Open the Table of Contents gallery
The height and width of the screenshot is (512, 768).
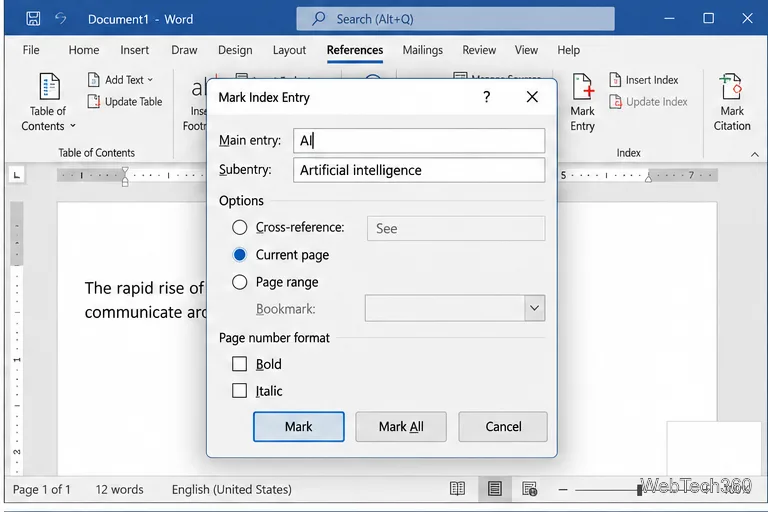tap(48, 102)
